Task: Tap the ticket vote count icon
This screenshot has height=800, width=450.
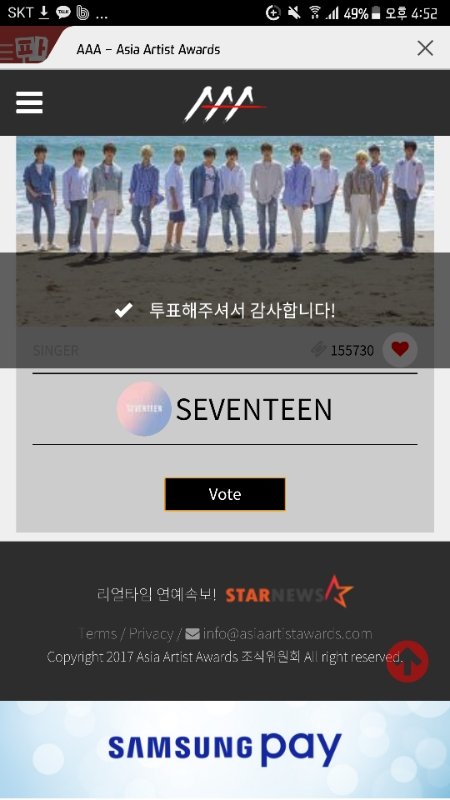Action: pos(319,350)
